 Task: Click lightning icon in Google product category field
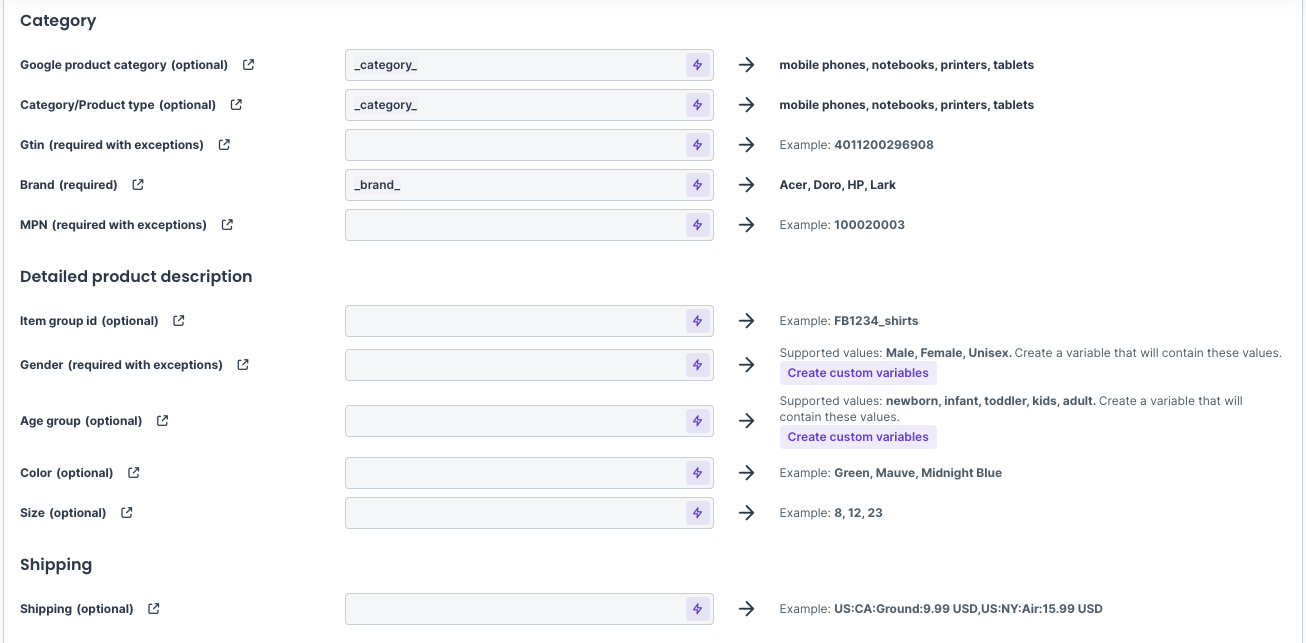697,65
